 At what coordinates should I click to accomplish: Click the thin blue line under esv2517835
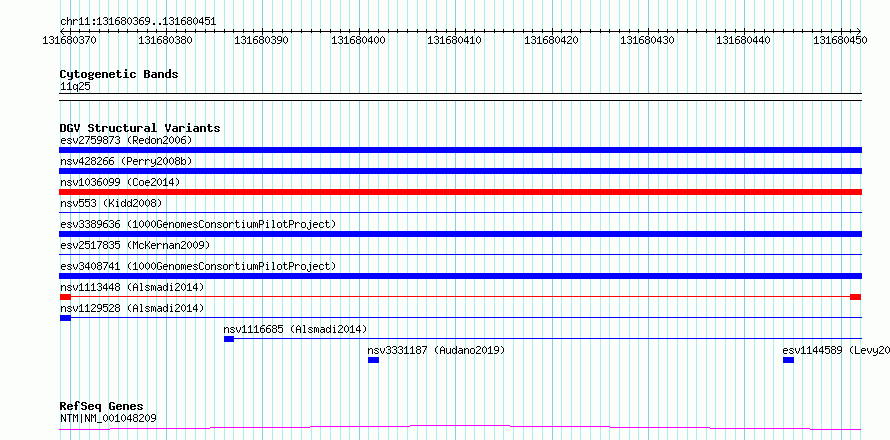click(x=460, y=255)
